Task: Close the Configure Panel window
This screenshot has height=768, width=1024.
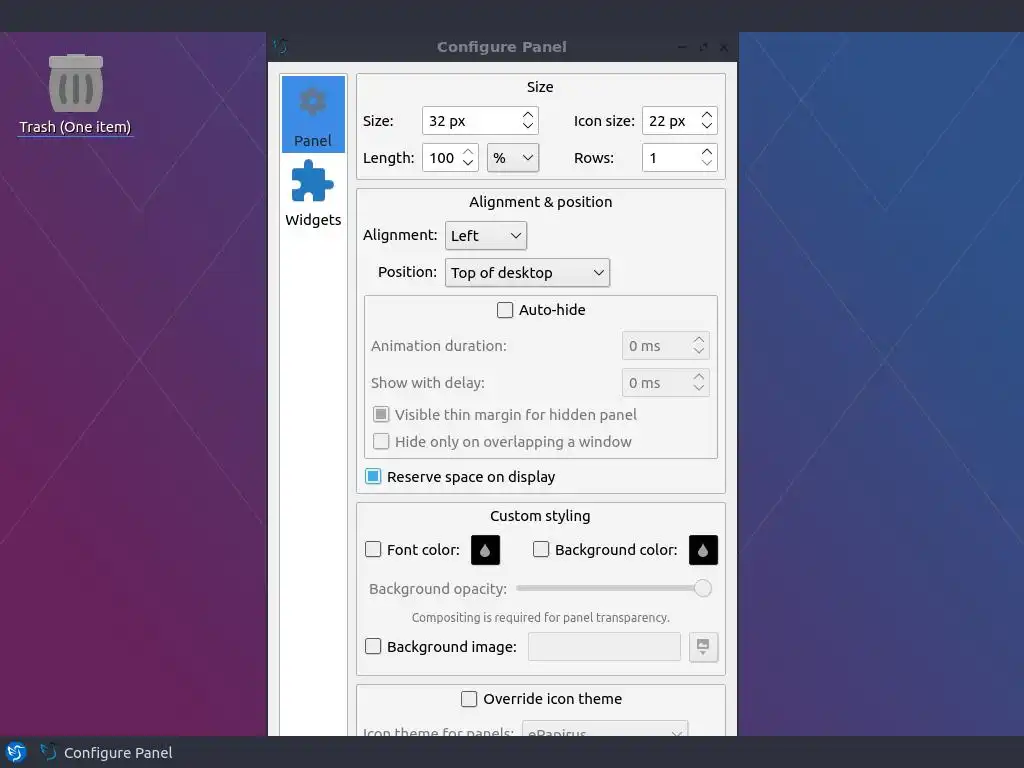Action: point(724,47)
